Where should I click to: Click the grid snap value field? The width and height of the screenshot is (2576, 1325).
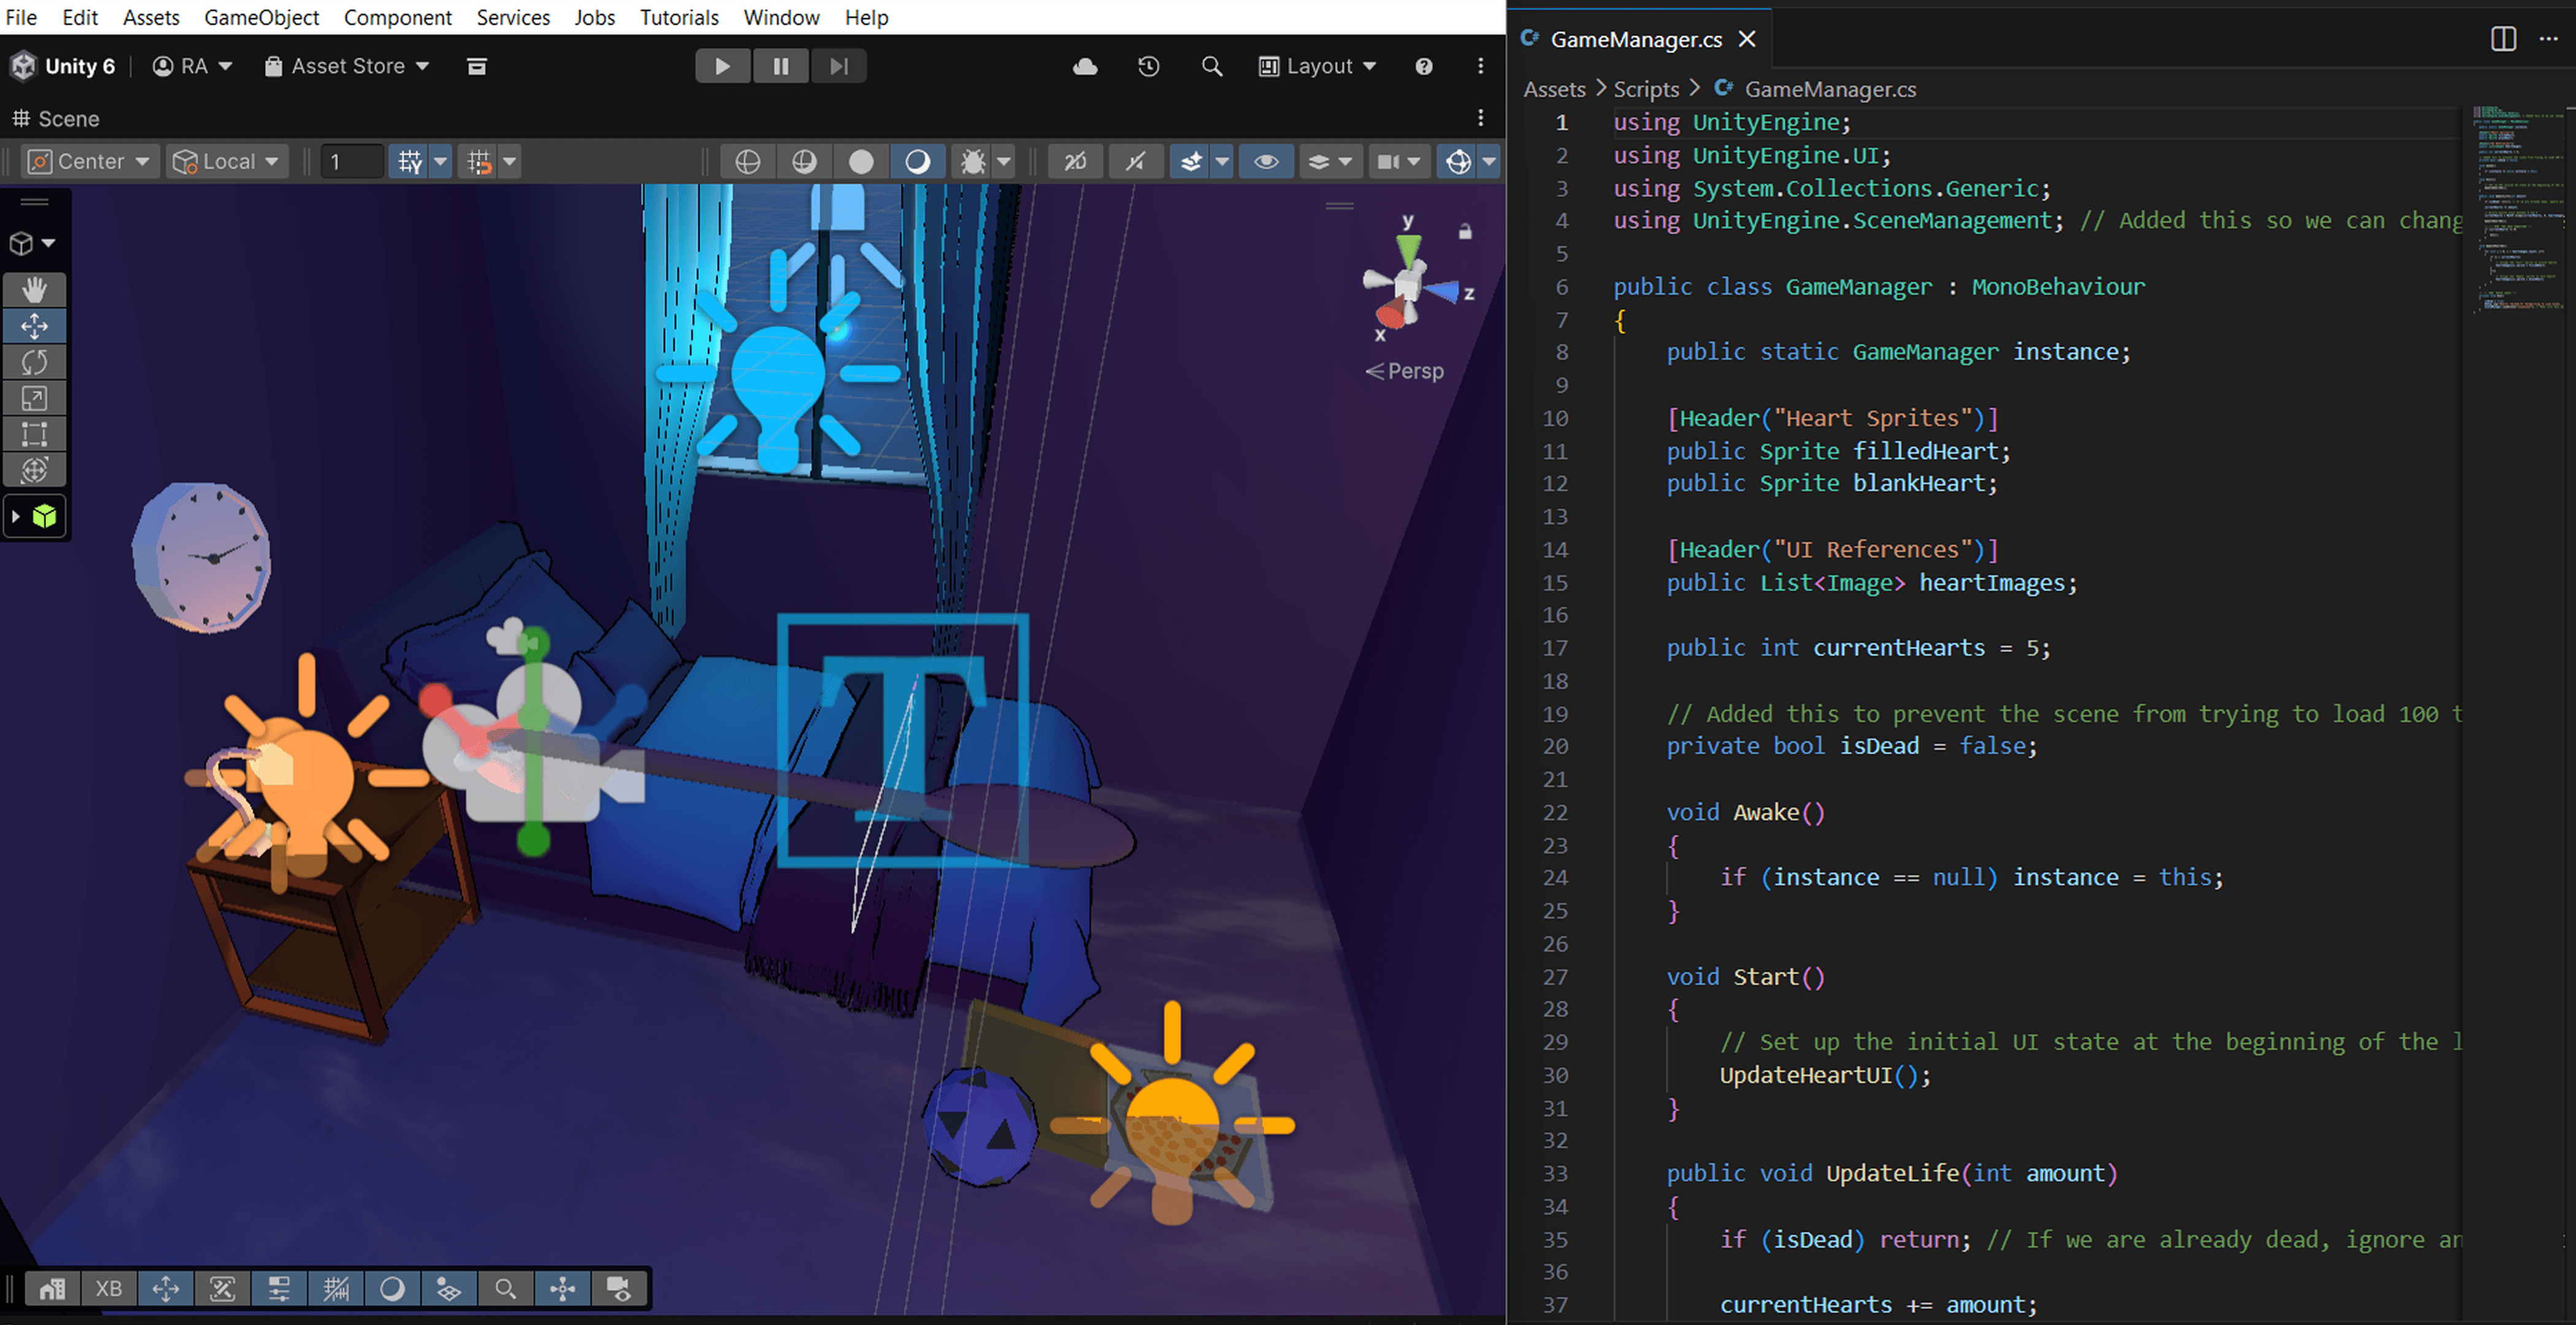pyautogui.click(x=351, y=162)
